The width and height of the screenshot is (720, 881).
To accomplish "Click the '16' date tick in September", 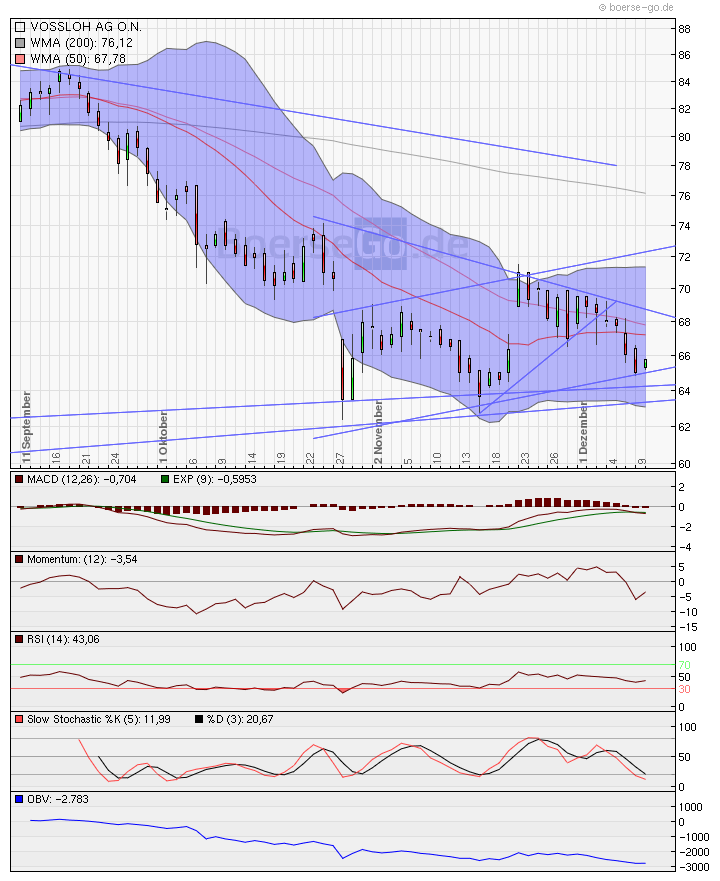I will [56, 458].
